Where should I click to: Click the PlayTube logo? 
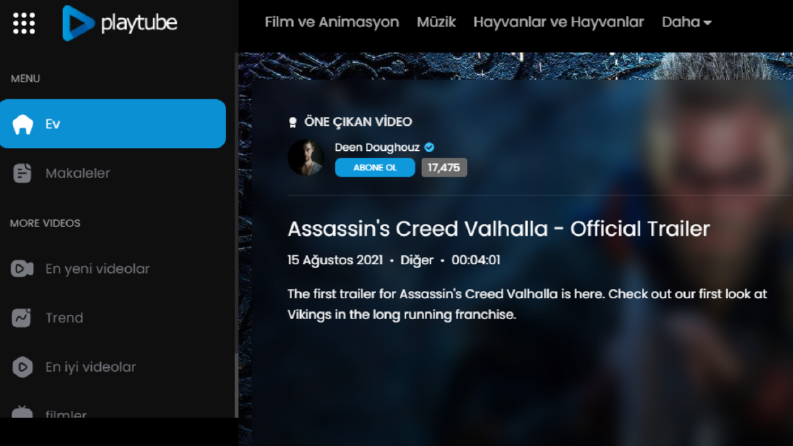click(119, 23)
